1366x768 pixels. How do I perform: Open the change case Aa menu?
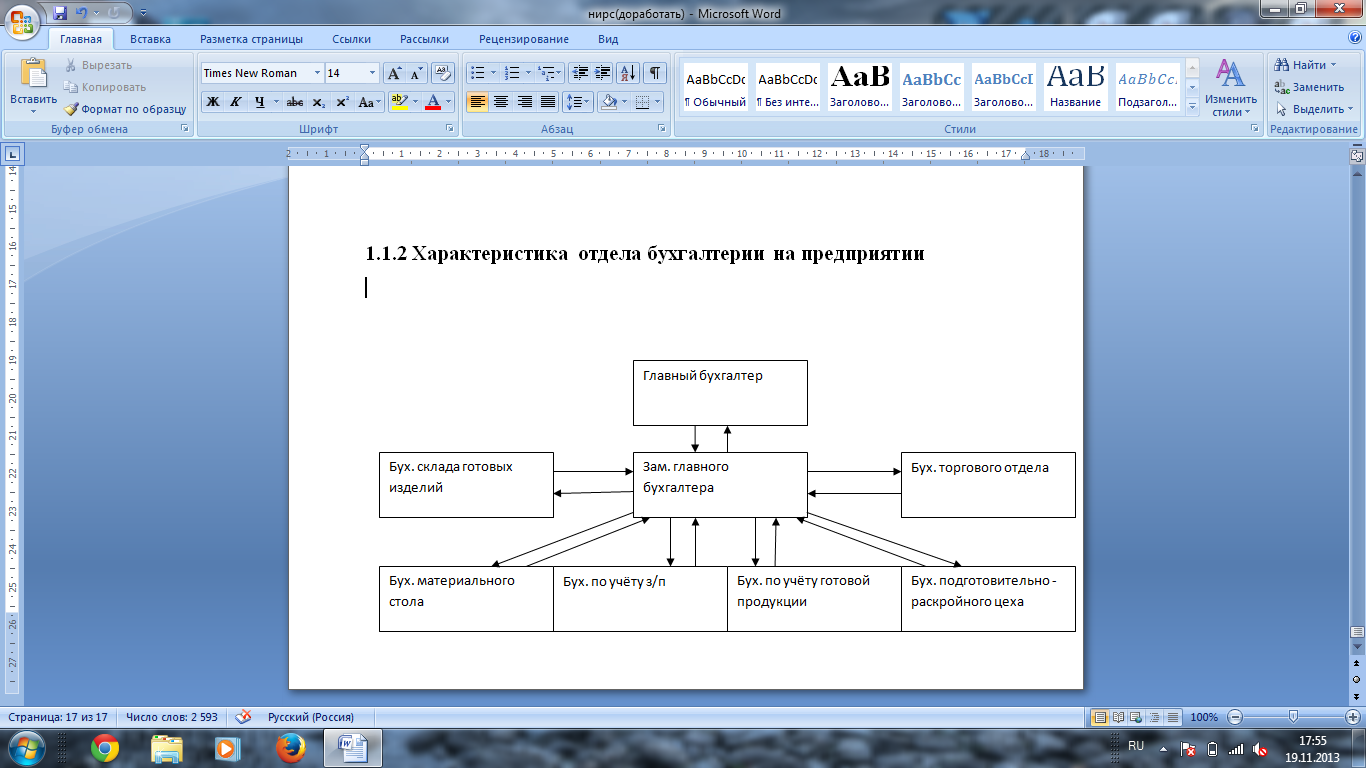(x=369, y=102)
